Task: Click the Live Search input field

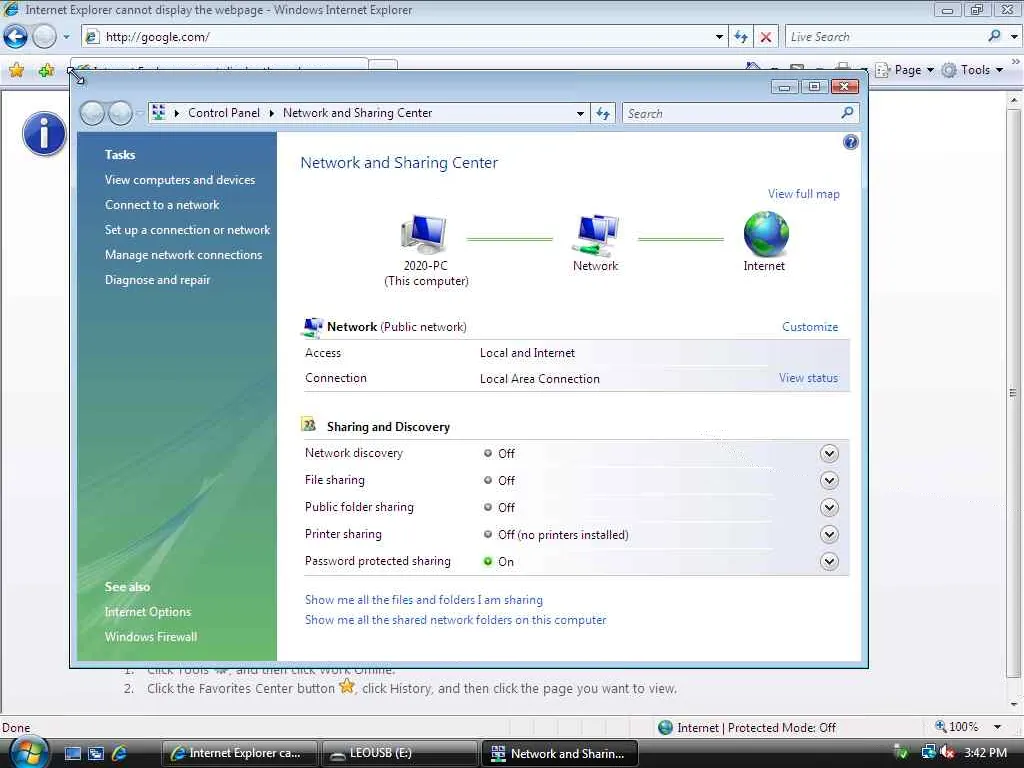Action: tap(885, 37)
